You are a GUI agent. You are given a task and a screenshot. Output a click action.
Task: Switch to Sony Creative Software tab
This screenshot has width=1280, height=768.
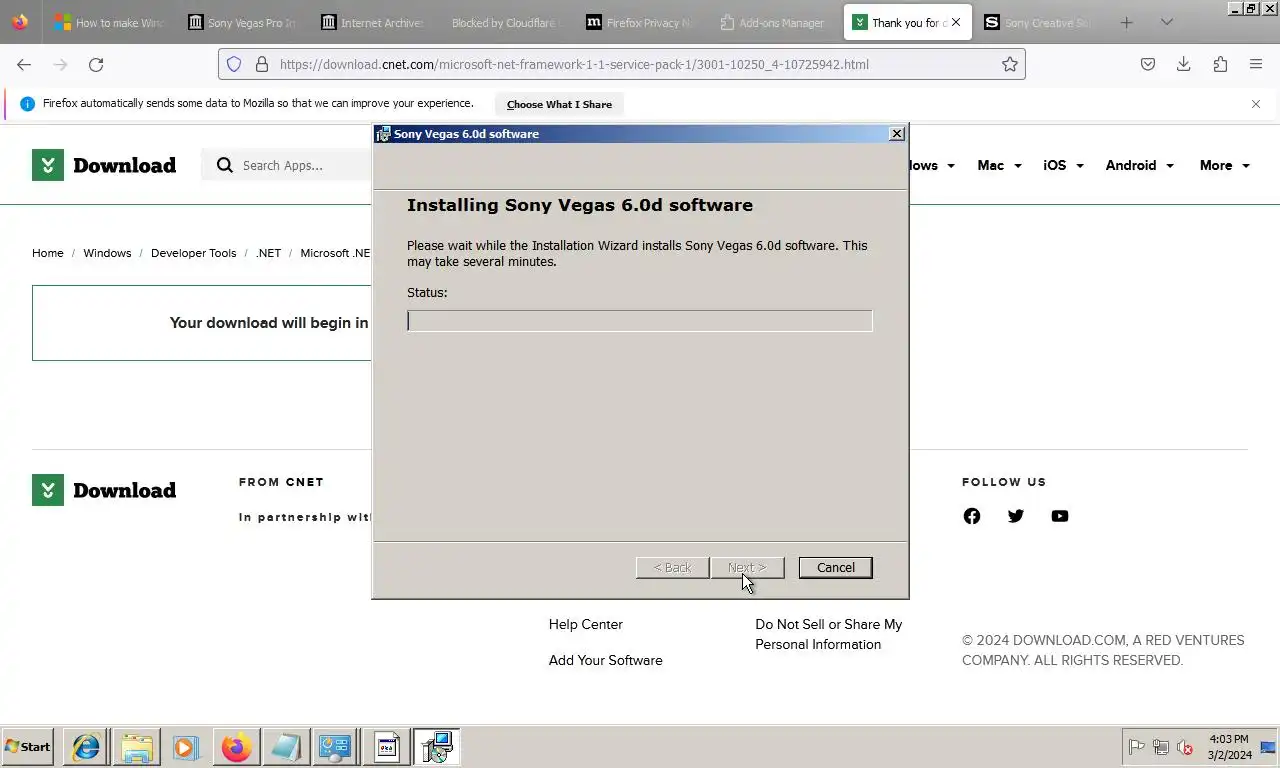click(1038, 22)
